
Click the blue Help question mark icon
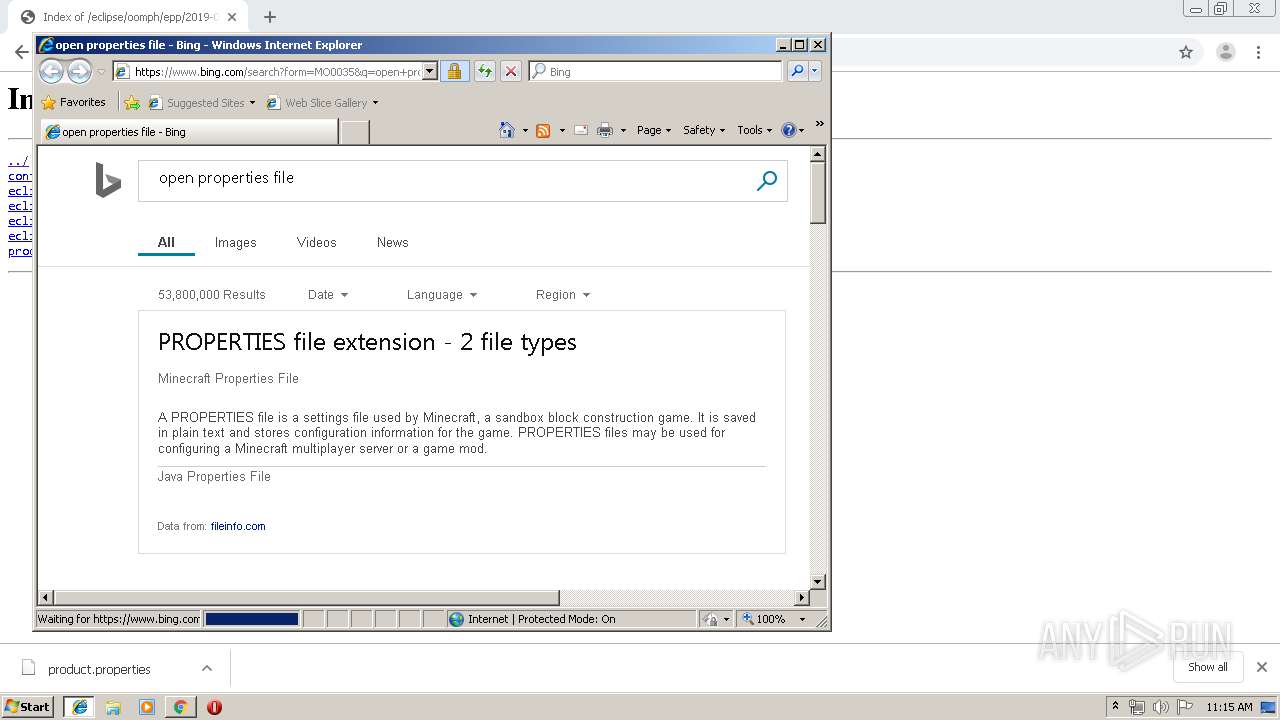coord(788,130)
